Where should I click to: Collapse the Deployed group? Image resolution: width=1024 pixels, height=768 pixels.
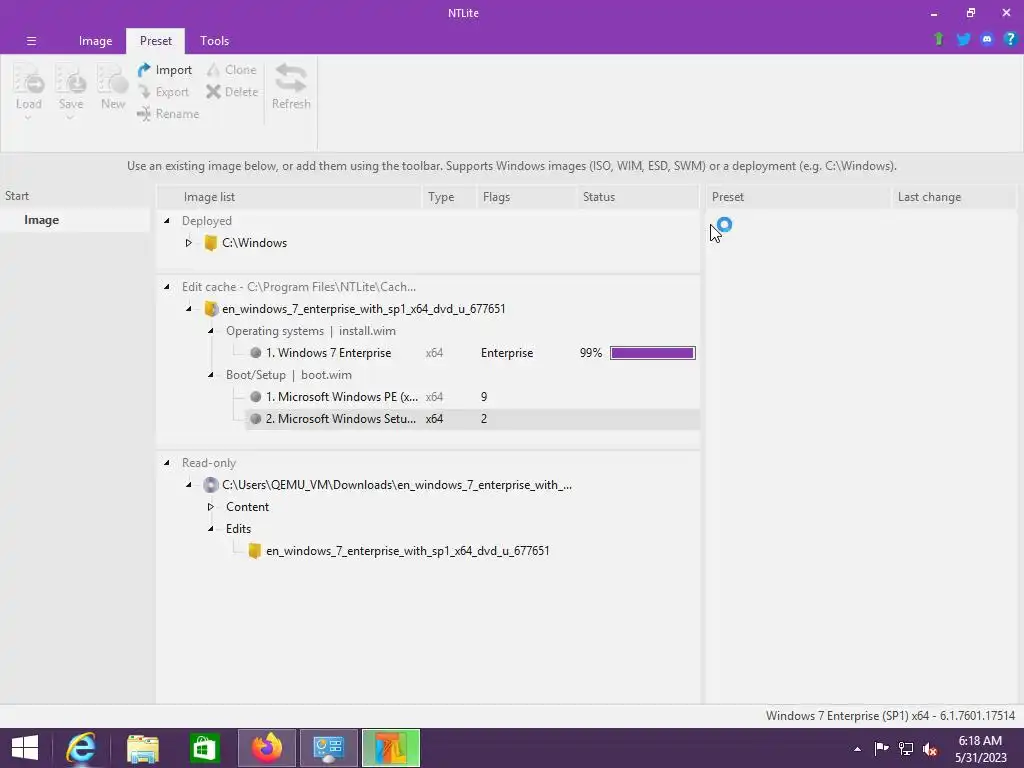(167, 221)
